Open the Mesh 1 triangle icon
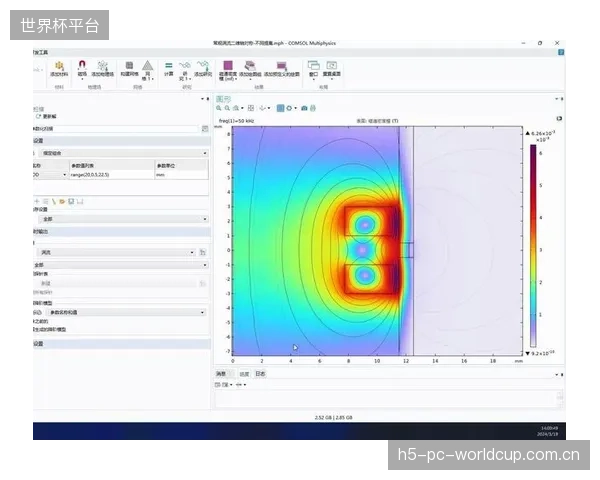The image size is (600, 480). (x=147, y=65)
